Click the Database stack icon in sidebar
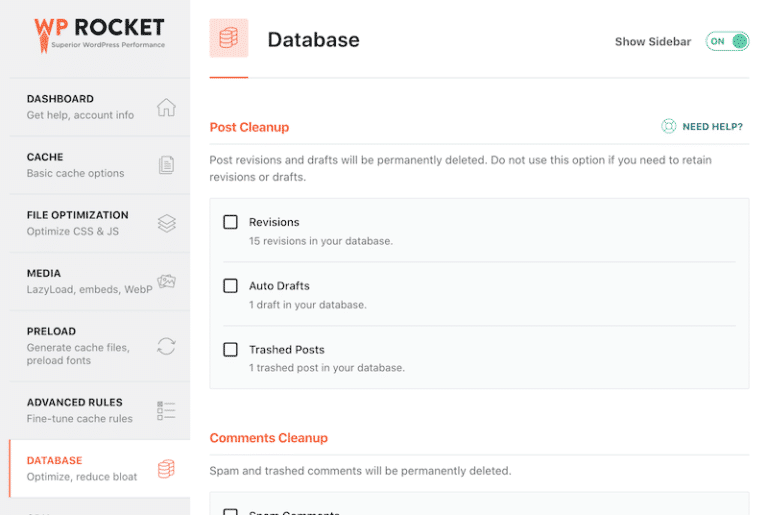768x515 pixels. [166, 469]
